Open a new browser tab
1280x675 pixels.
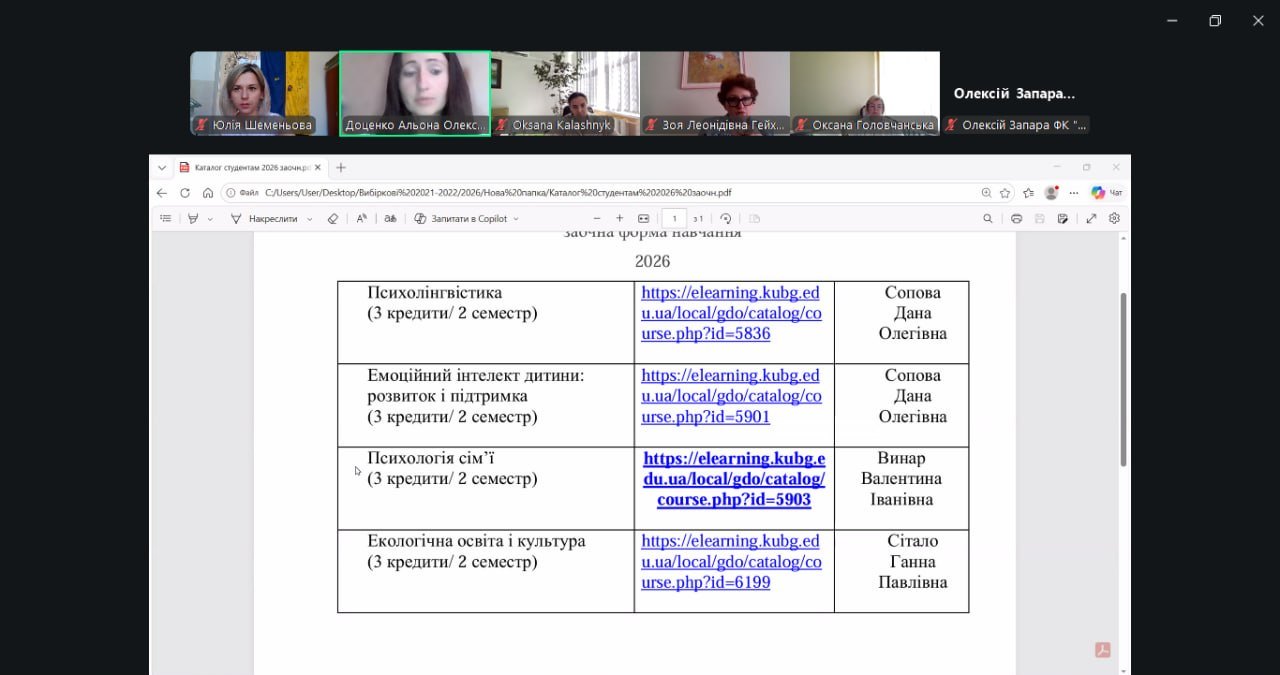click(341, 167)
